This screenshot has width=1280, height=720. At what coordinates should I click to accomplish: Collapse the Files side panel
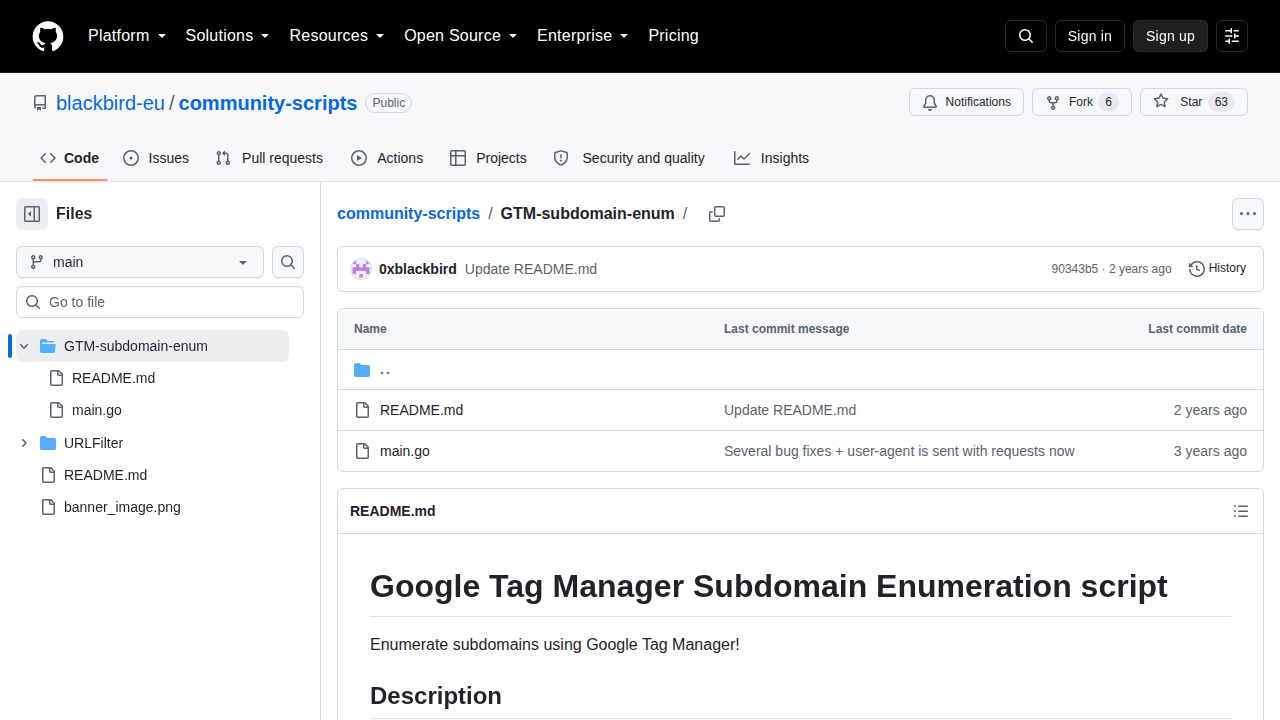tap(32, 213)
